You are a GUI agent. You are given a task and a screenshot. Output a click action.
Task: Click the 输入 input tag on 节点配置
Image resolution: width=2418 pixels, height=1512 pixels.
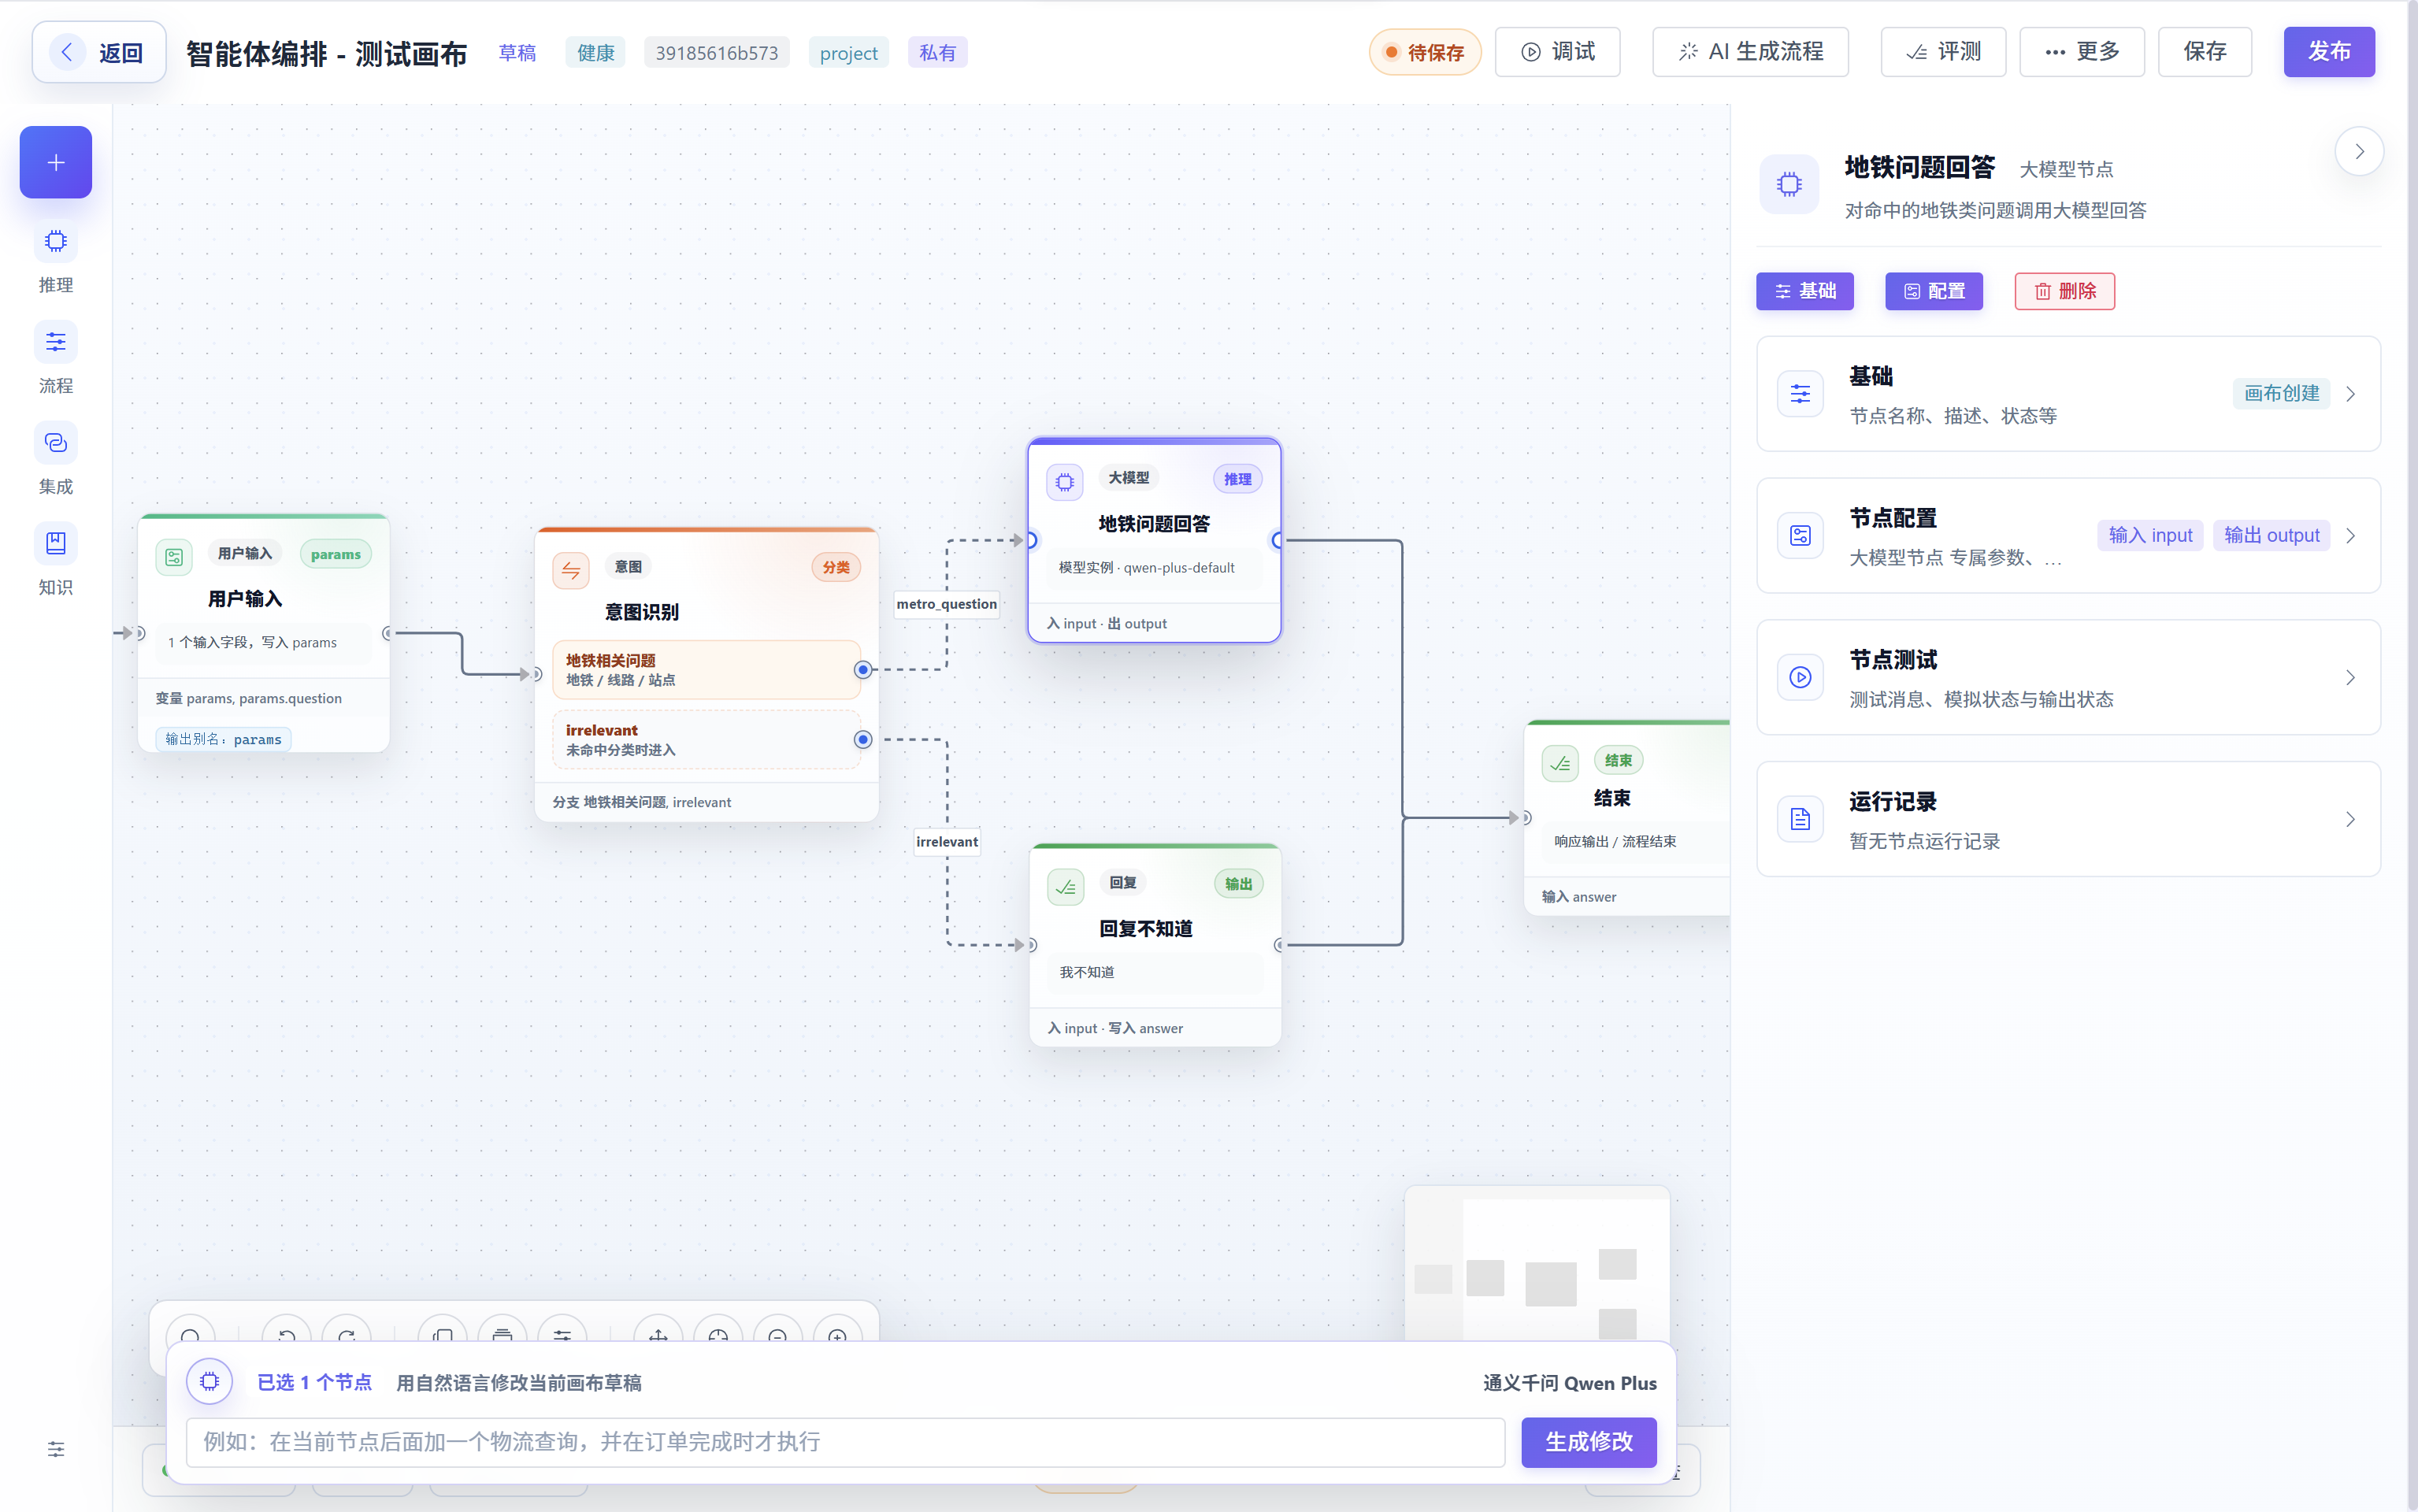pos(2150,536)
